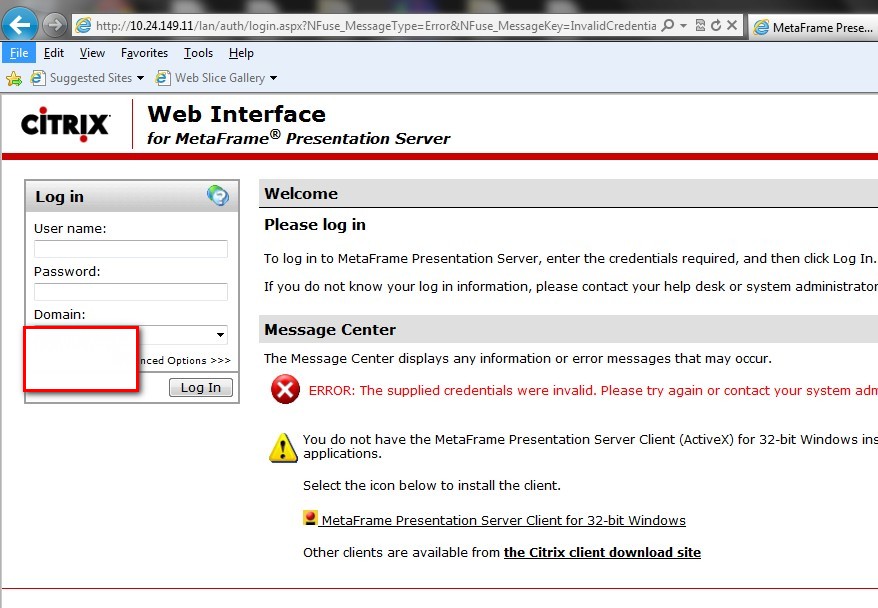Click the Citrix logo
This screenshot has width=878, height=608.
66,124
